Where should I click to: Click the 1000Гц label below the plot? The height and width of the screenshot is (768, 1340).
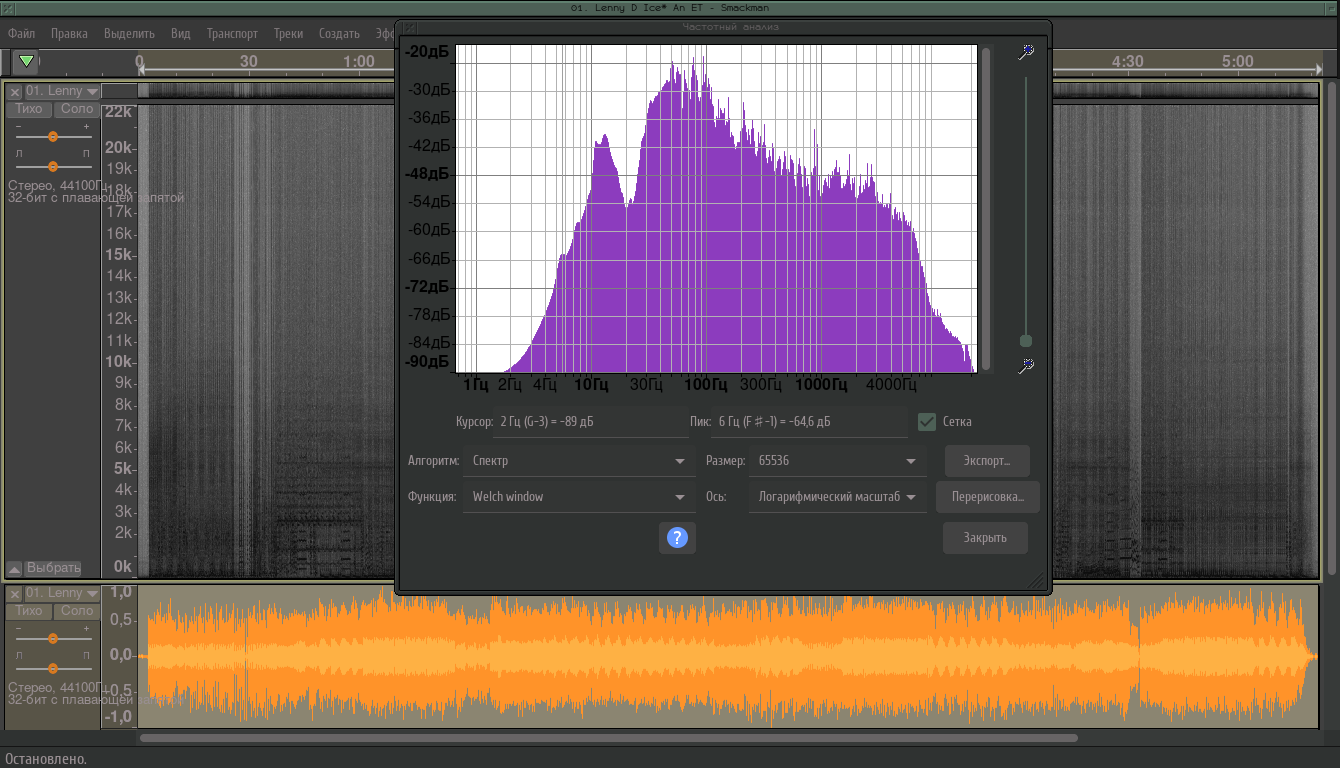point(822,384)
